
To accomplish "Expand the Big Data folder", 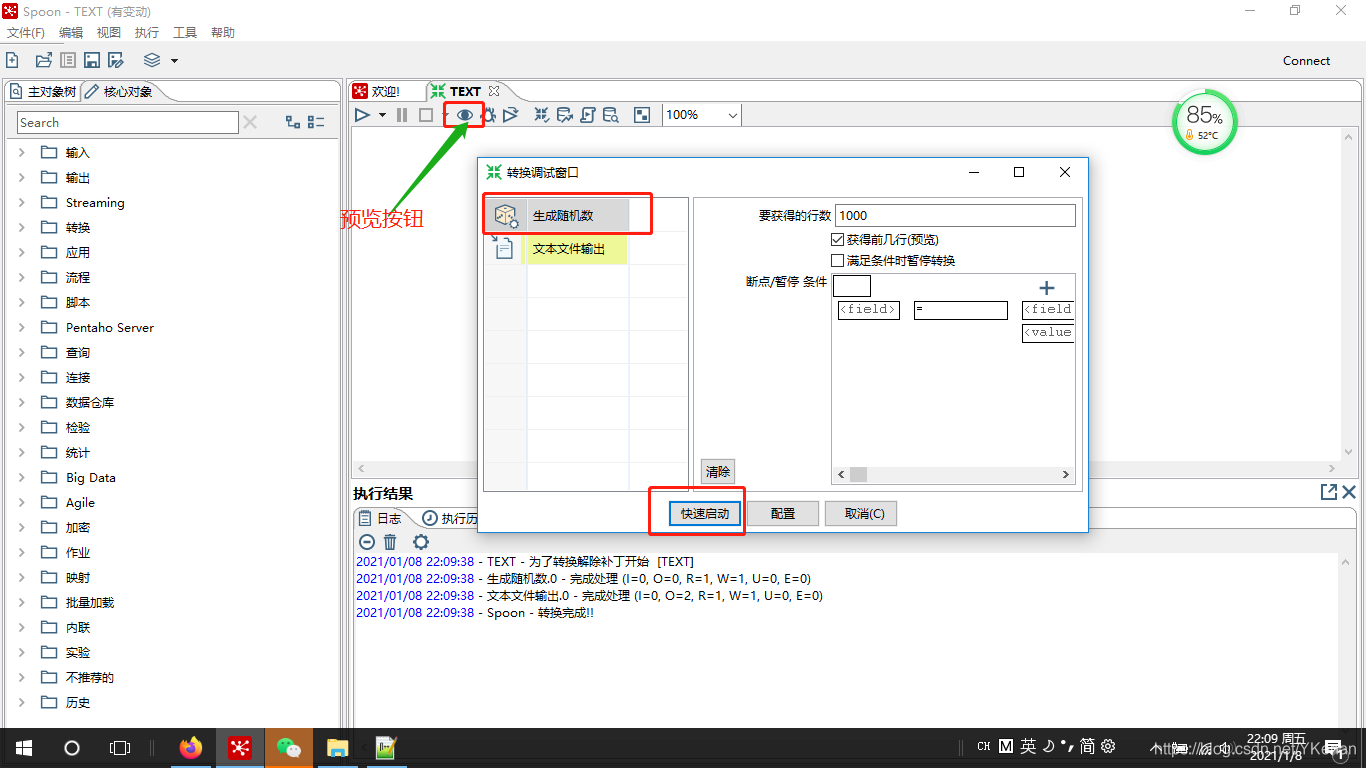I will pyautogui.click(x=22, y=477).
